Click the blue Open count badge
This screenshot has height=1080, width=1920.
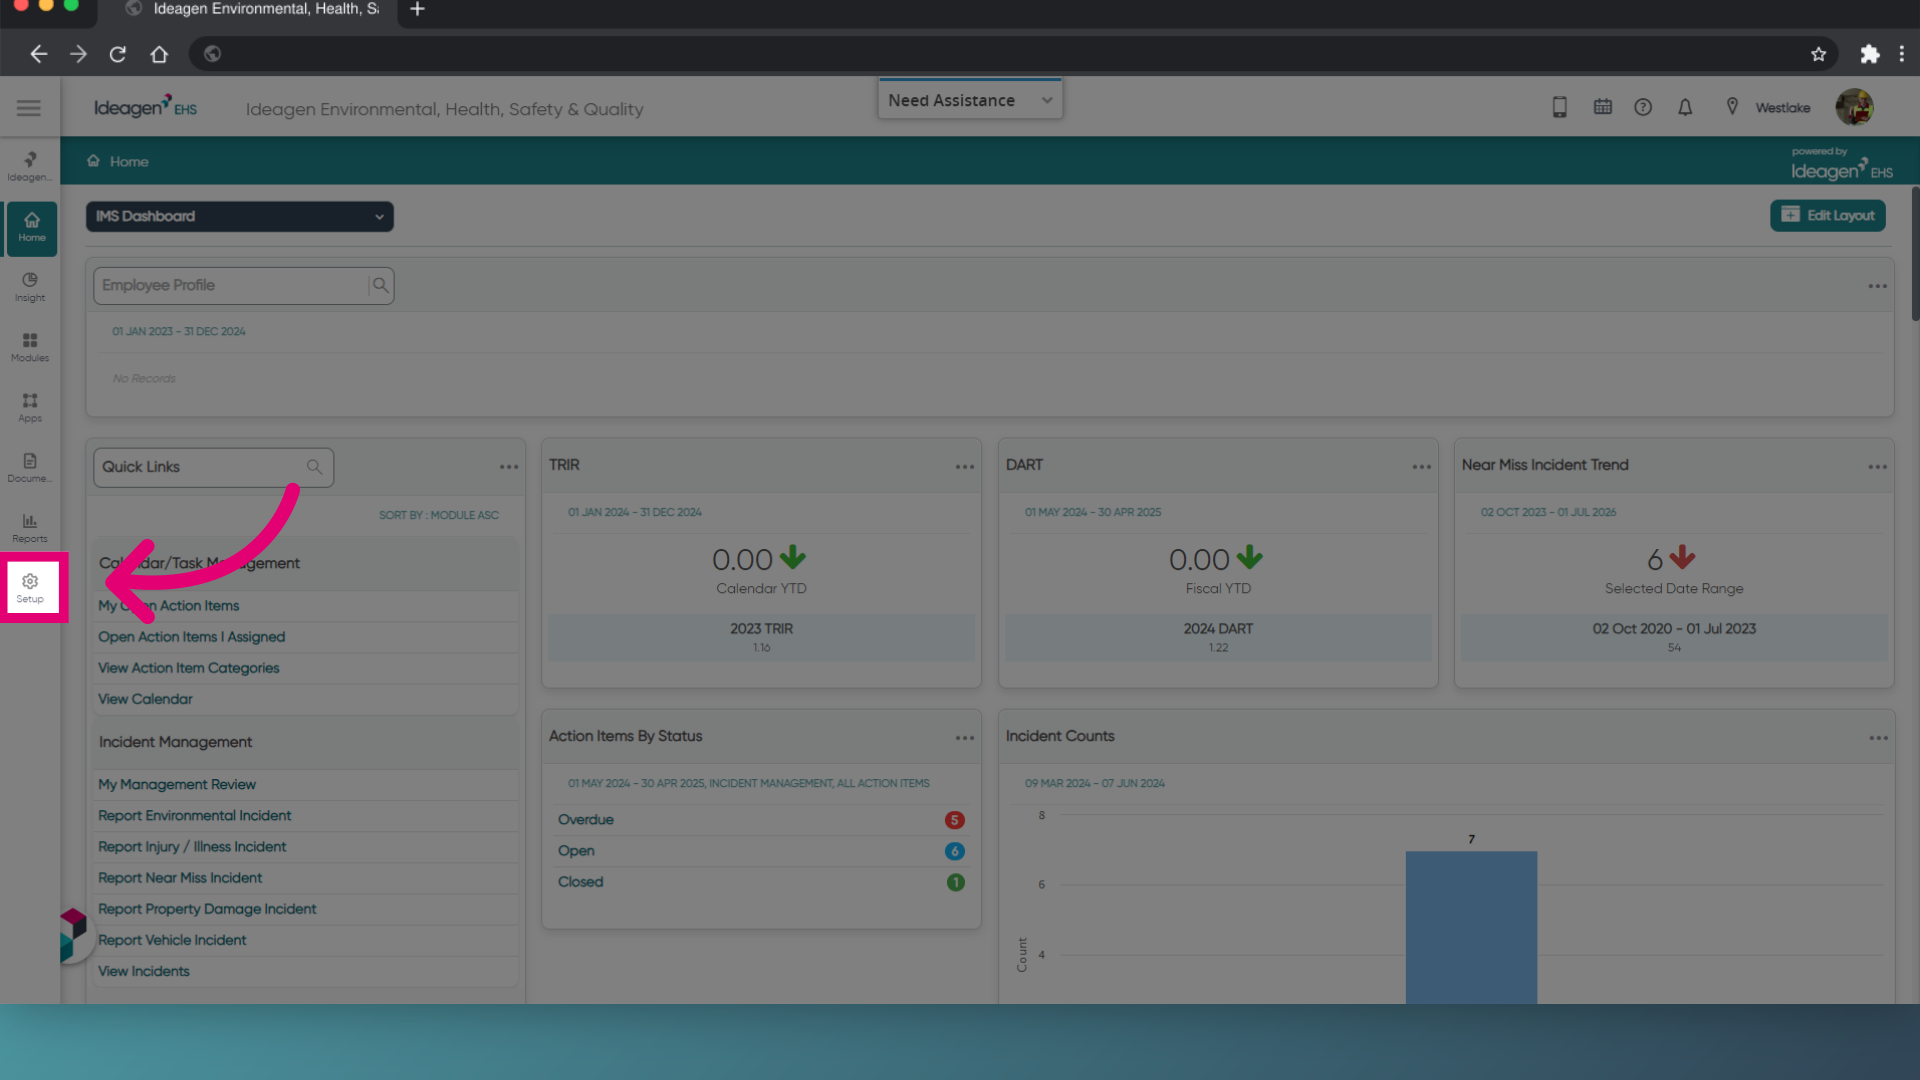[x=954, y=851]
